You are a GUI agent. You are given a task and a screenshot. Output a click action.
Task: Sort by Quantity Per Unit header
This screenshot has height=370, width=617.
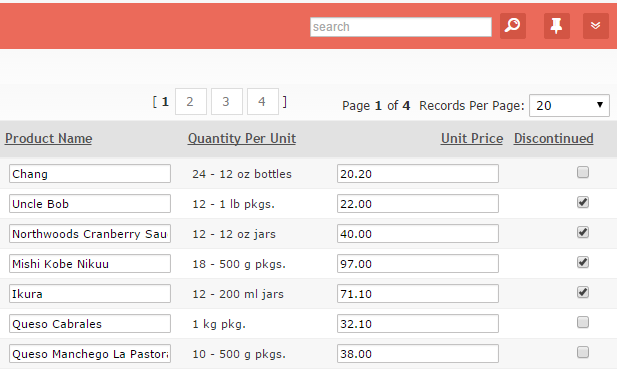[242, 139]
